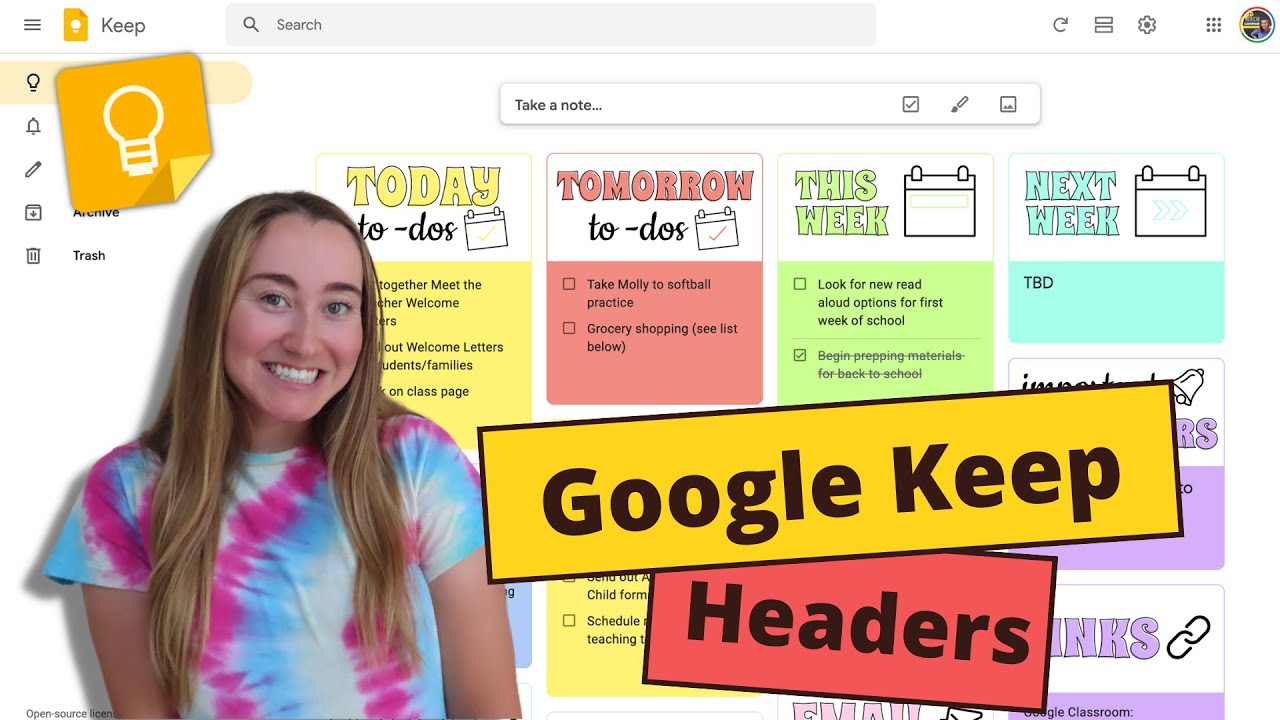Uncheck 'Begin prepping materials for back to school'
Screen dimensions: 1280x720
pos(800,355)
